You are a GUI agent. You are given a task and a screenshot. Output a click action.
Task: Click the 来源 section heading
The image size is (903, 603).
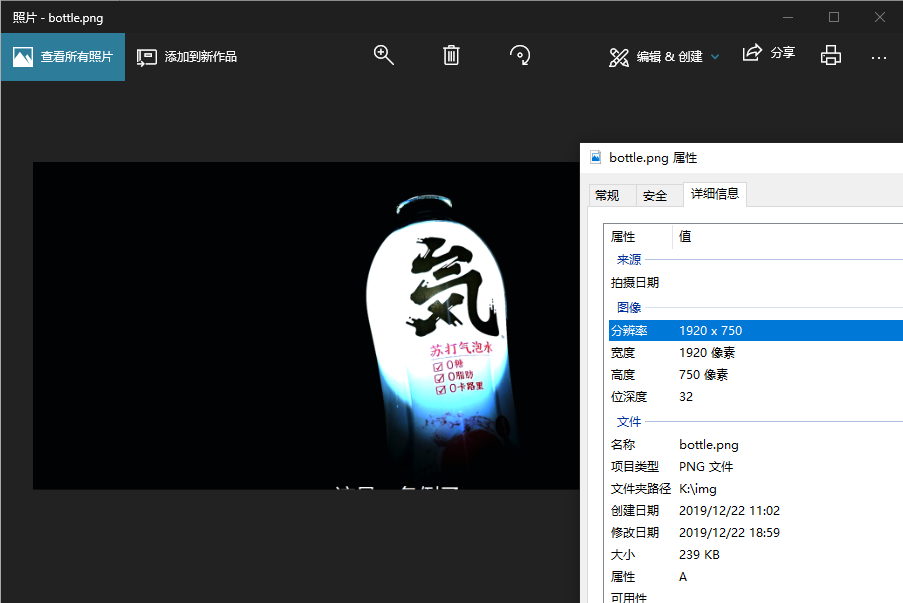629,260
